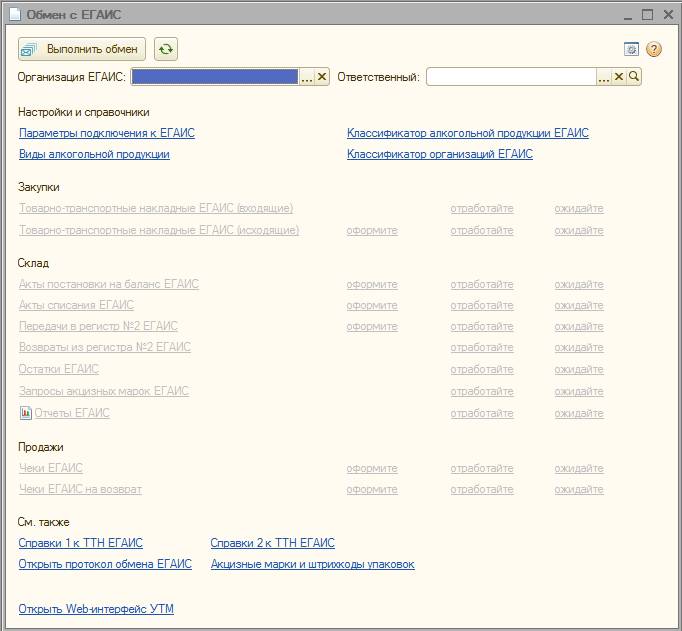Open Запросы акцизных марок ЕГАИС
Screen dimensions: 682x631
click(104, 391)
